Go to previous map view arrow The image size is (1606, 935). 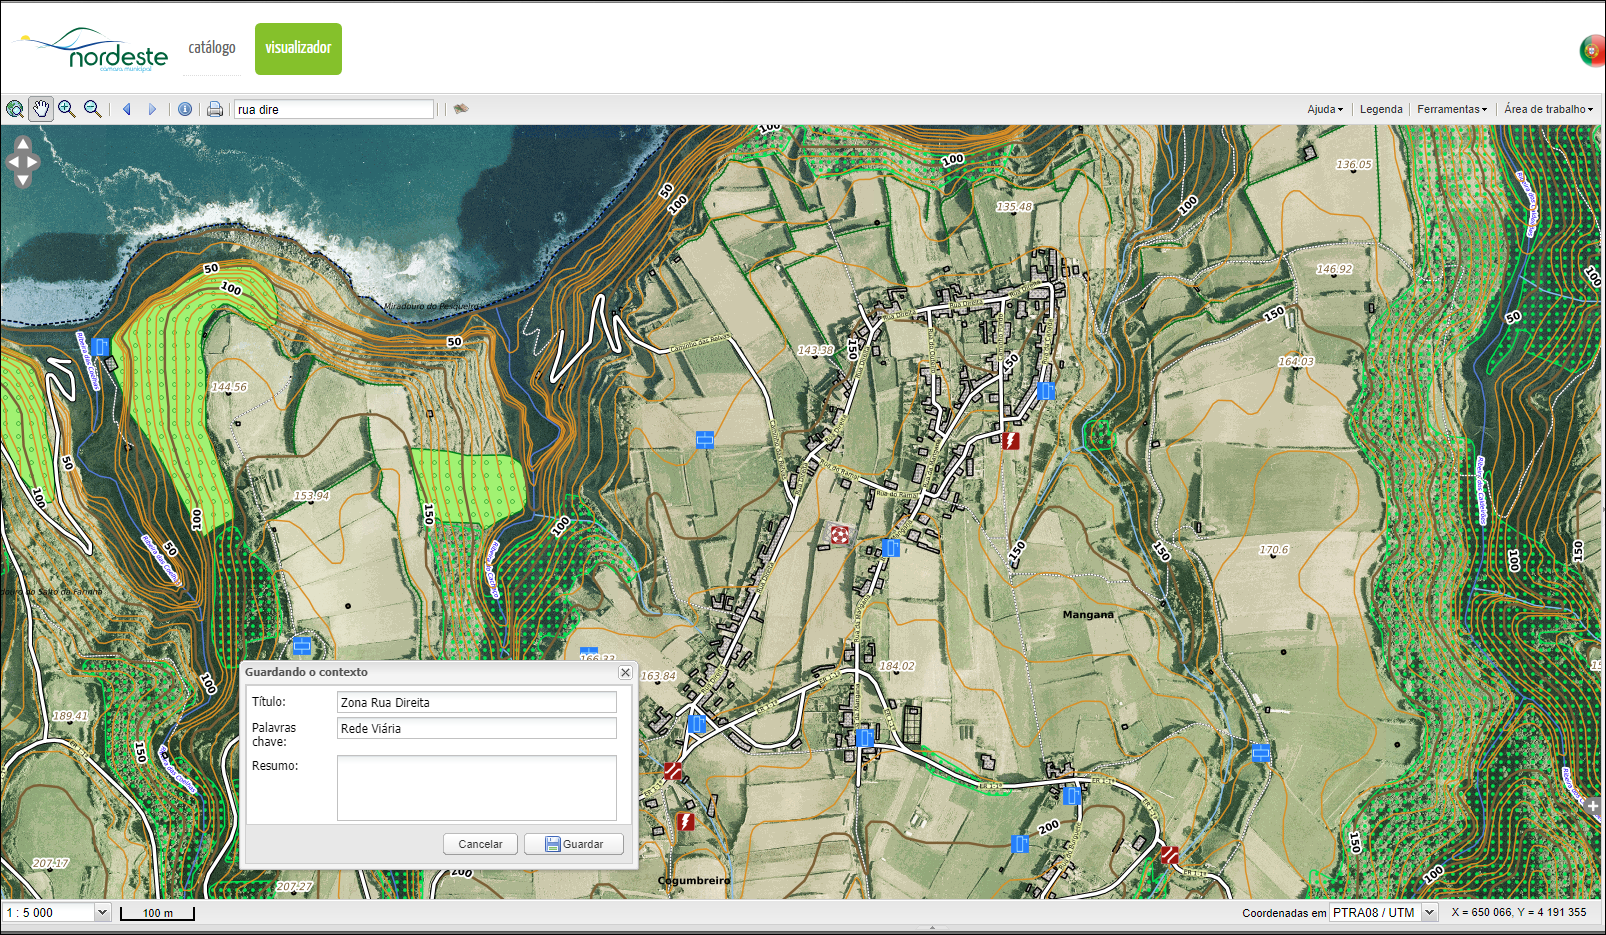coord(127,109)
